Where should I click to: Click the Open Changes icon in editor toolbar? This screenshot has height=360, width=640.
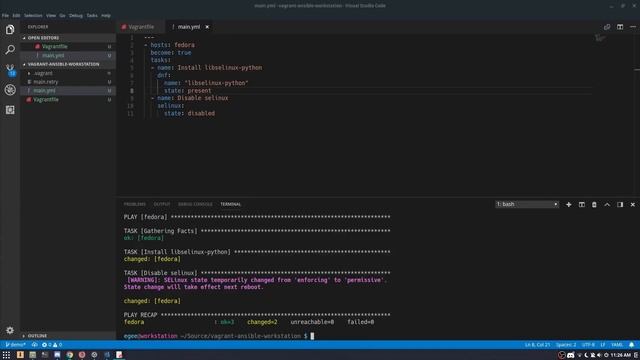click(607, 27)
